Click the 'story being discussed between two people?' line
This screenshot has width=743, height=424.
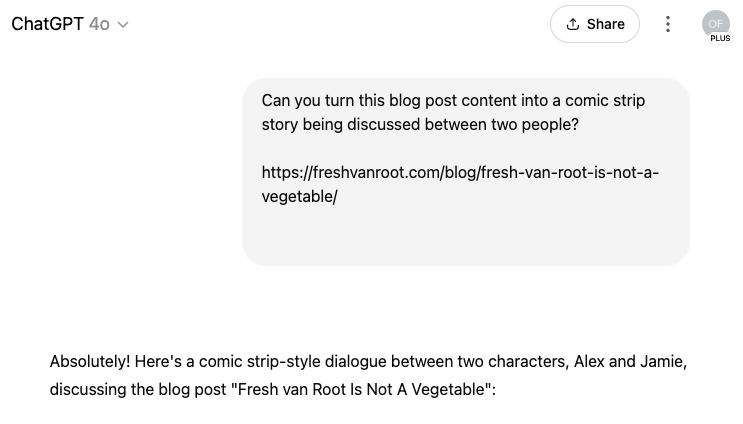coord(420,125)
